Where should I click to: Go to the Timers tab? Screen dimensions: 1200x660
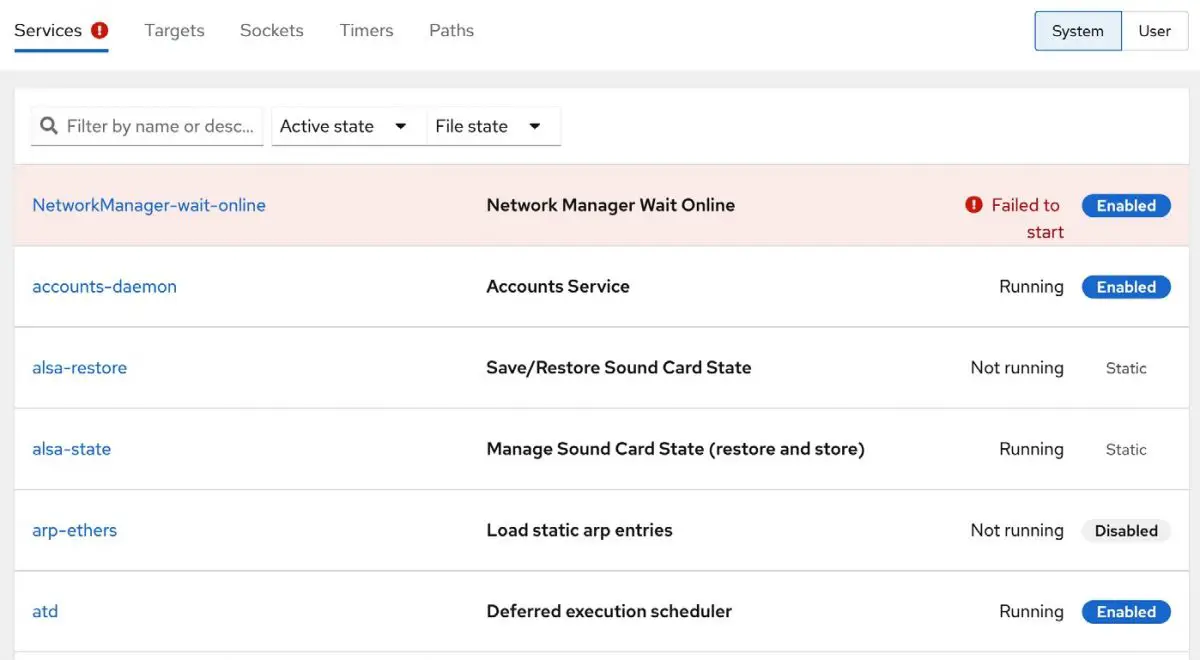pyautogui.click(x=366, y=30)
